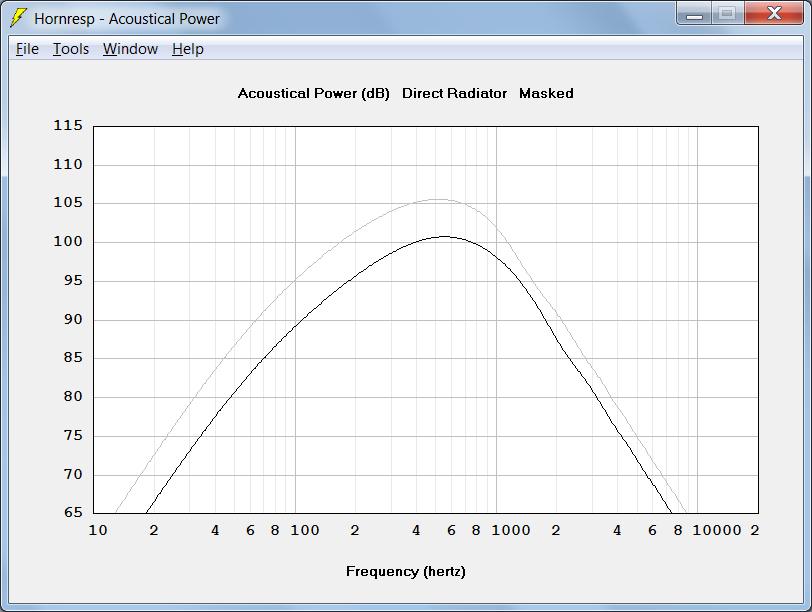Click the 65 y-axis value

click(x=72, y=512)
